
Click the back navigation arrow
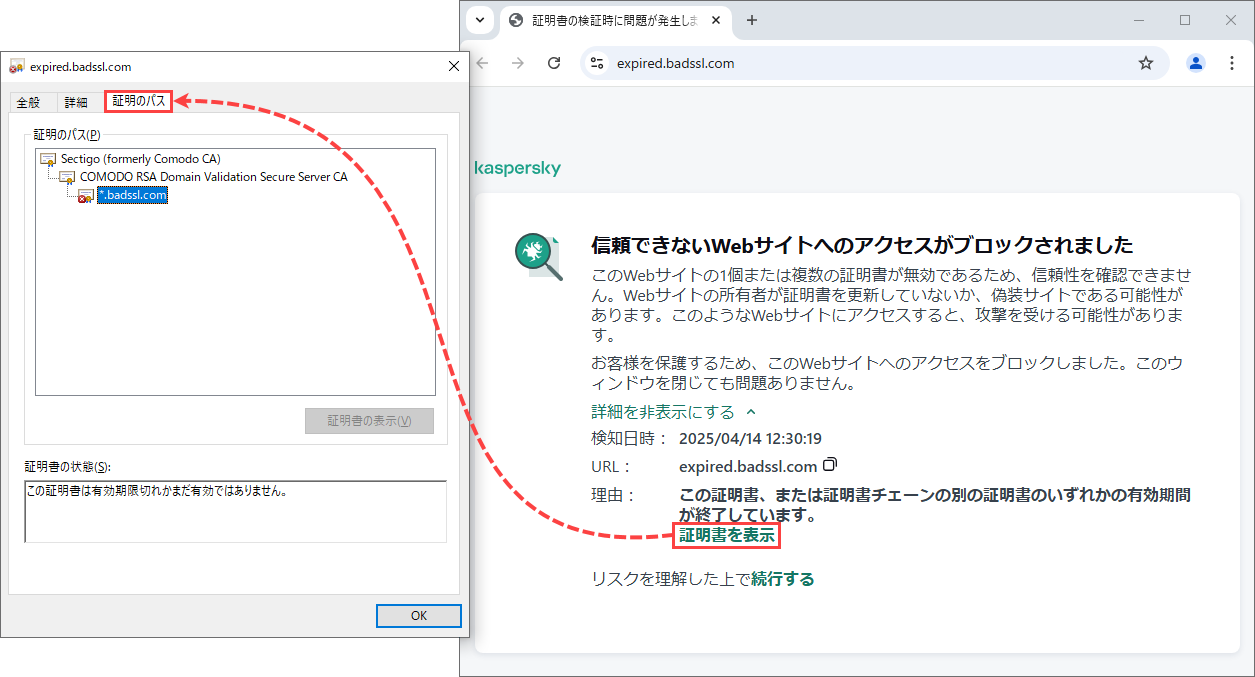pyautogui.click(x=482, y=62)
